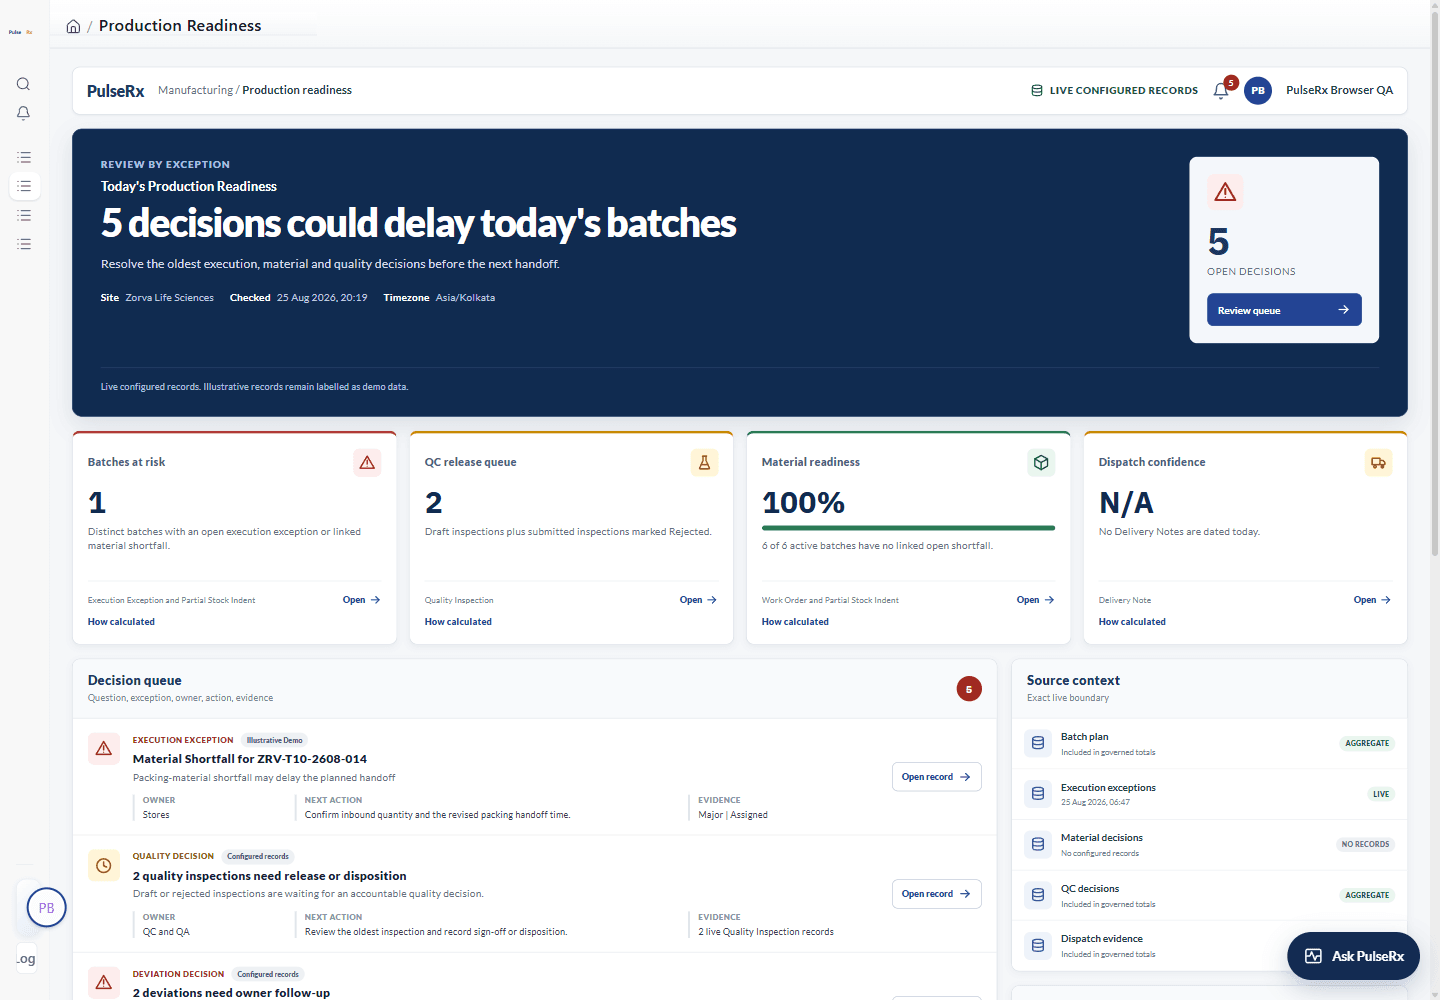Click the Decision queue count badge
The height and width of the screenshot is (1000, 1440).
(969, 689)
